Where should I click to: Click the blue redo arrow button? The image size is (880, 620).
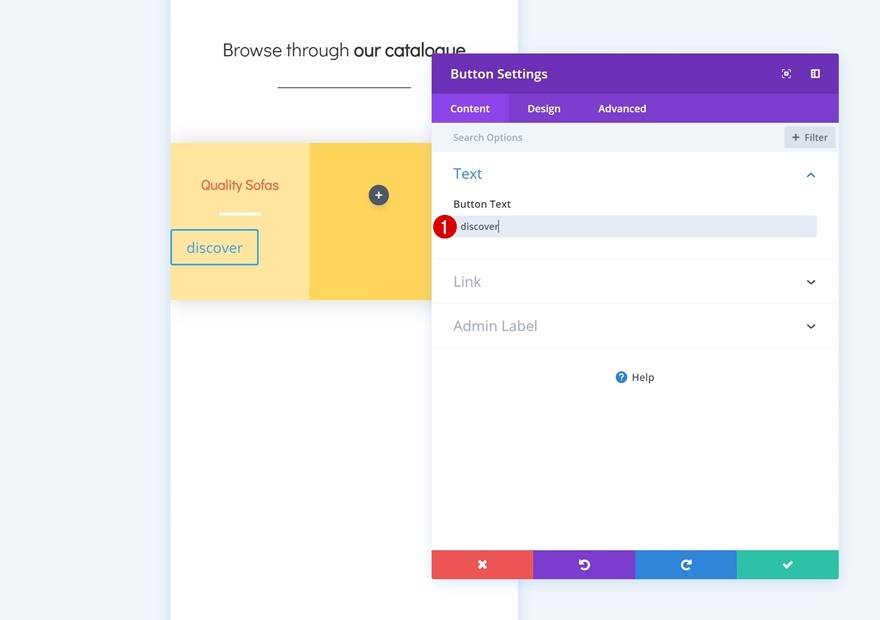686,564
